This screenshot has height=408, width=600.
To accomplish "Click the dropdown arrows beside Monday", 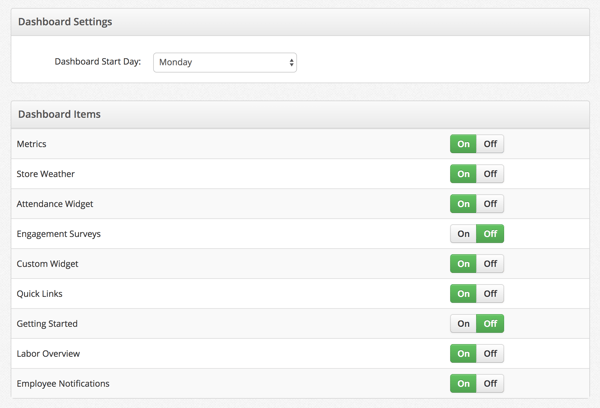I will (292, 62).
